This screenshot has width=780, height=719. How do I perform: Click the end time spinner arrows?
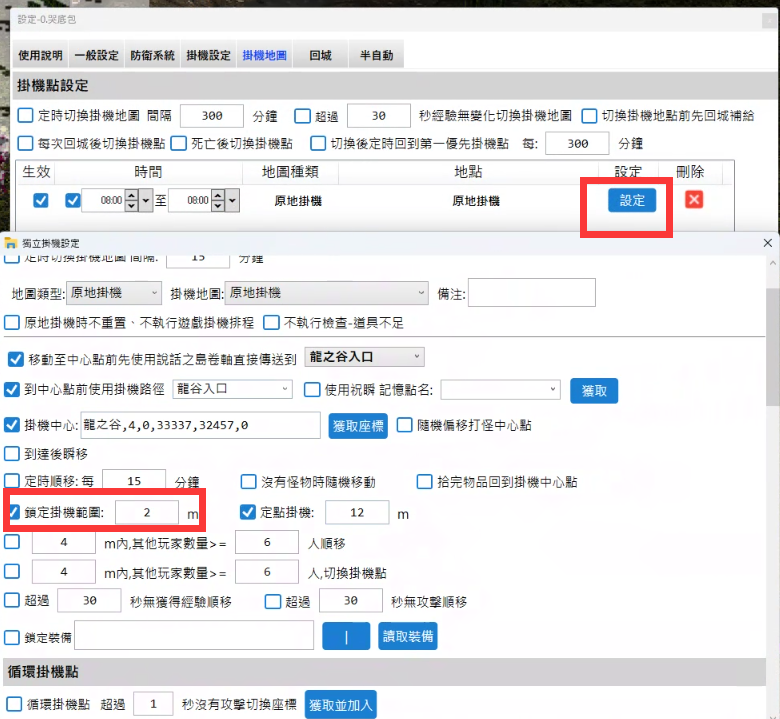[219, 200]
